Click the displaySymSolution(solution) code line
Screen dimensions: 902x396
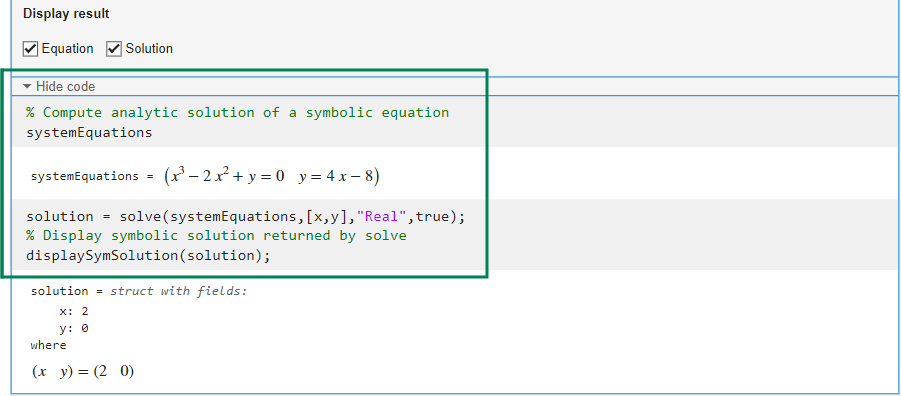(x=148, y=256)
